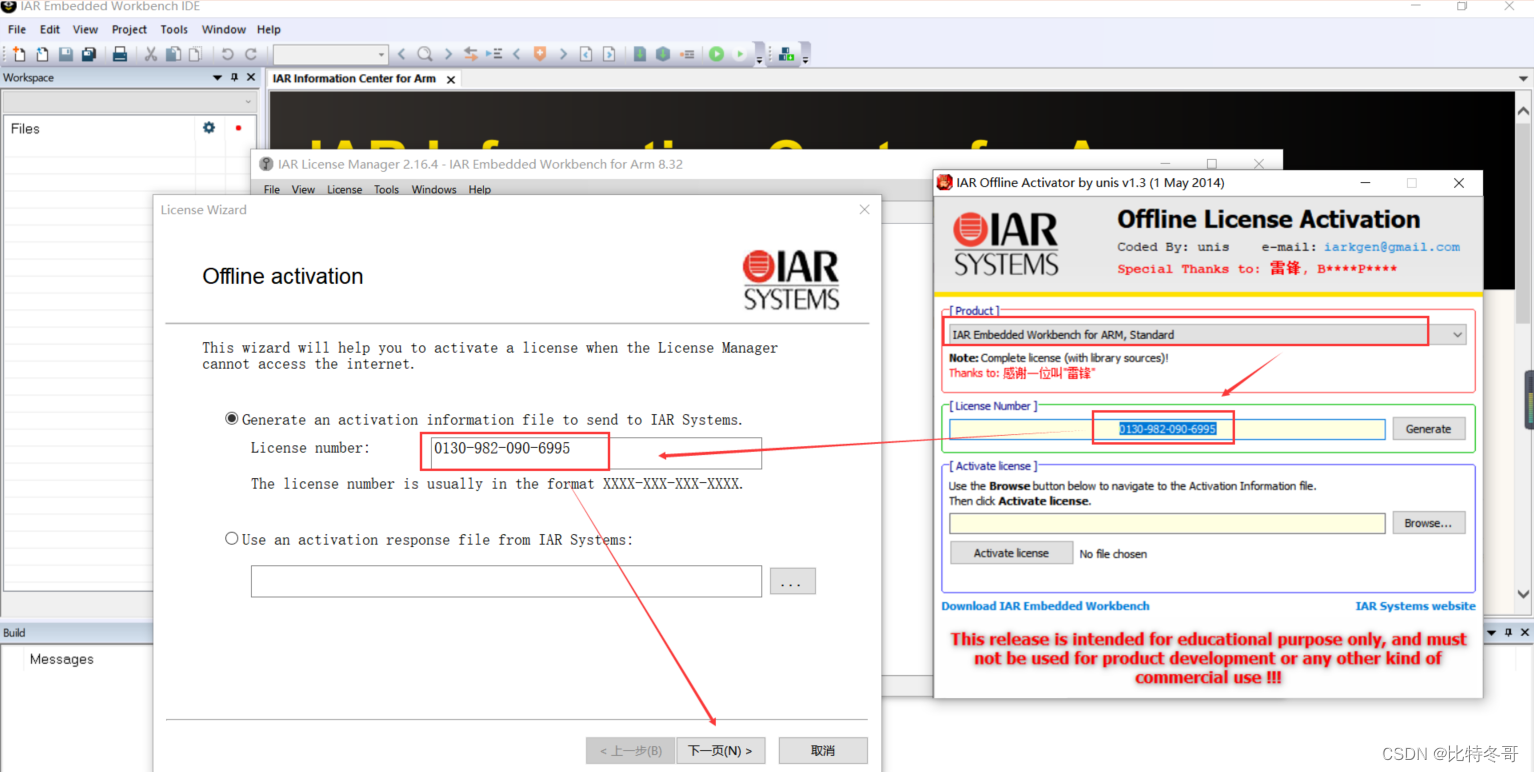
Task: Click the Toggle Breakpoint red dot icon
Action: coord(687,54)
